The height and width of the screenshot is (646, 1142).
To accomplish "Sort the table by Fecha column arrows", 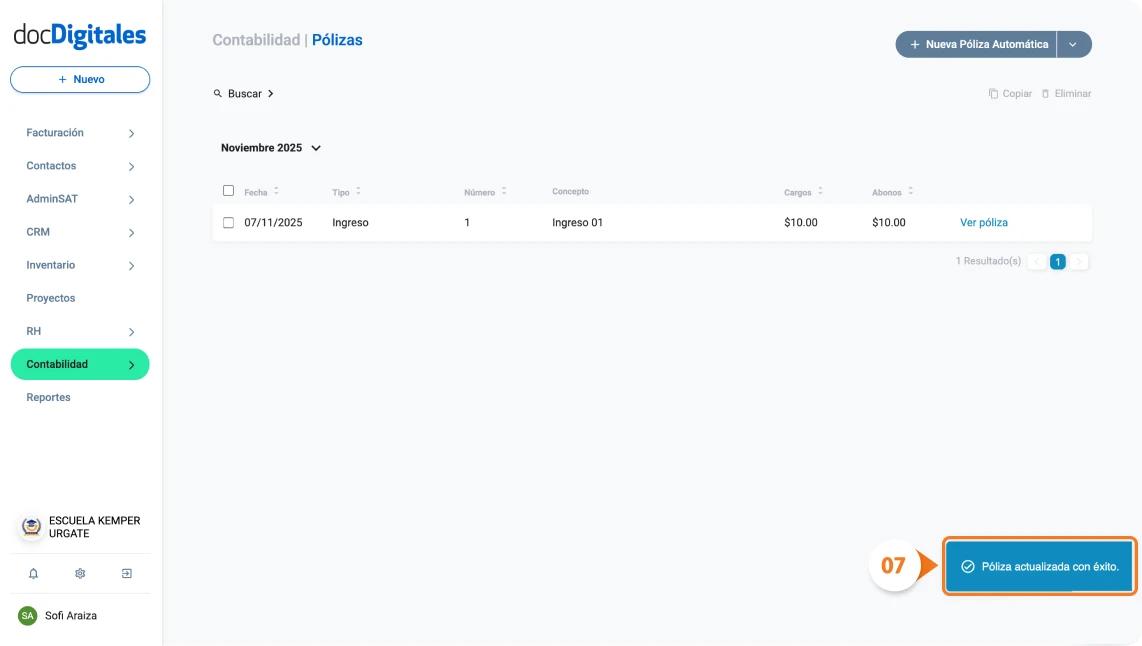I will (276, 191).
